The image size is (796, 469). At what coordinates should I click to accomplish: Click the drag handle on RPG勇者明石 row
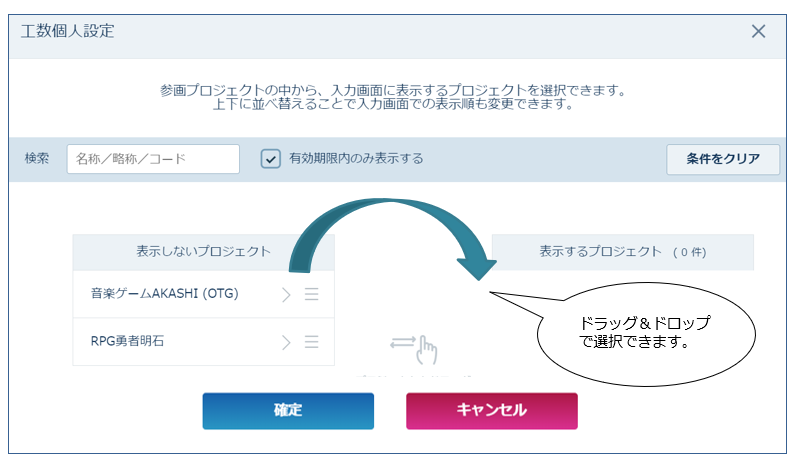click(x=311, y=342)
